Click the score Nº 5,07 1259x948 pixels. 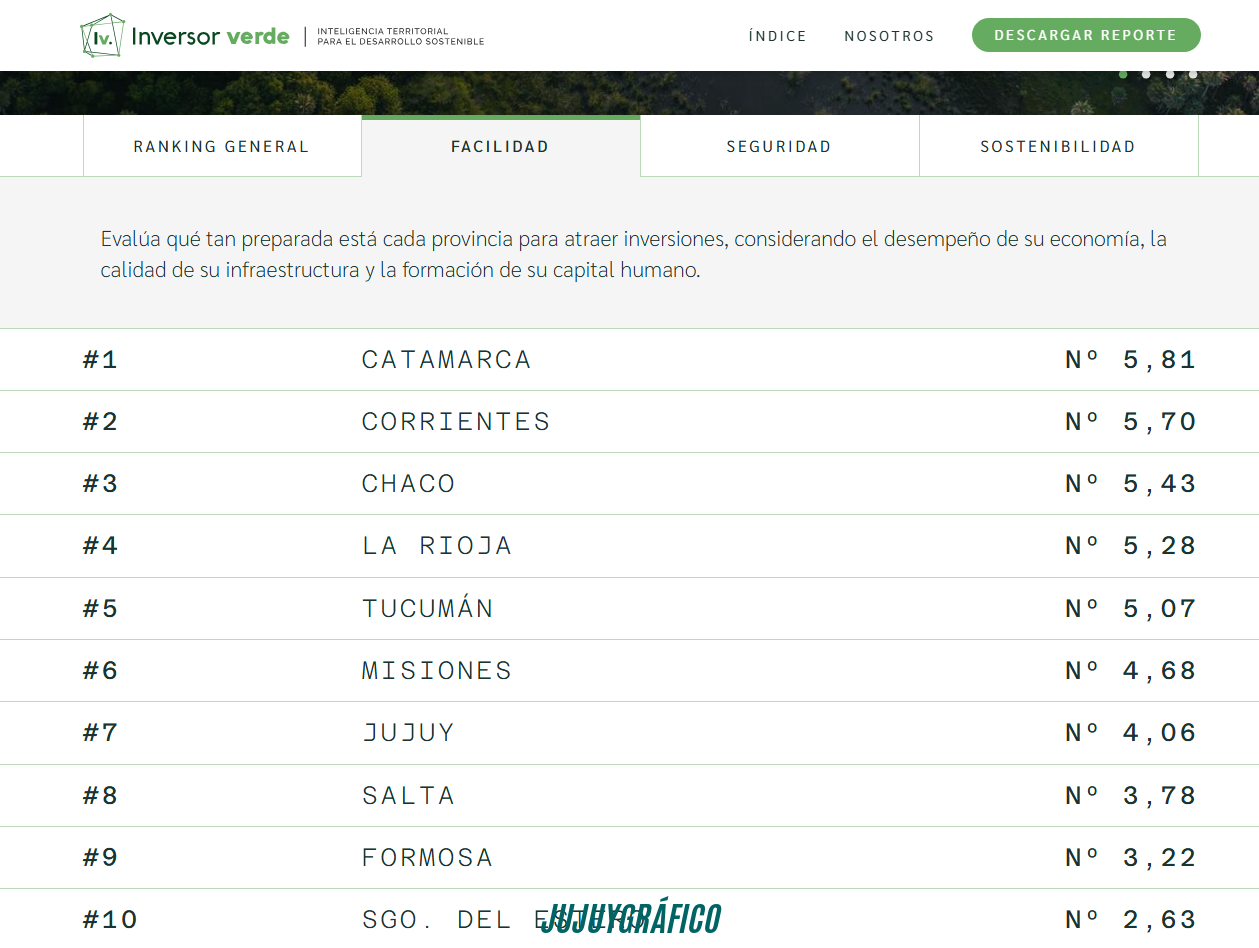tap(1131, 608)
